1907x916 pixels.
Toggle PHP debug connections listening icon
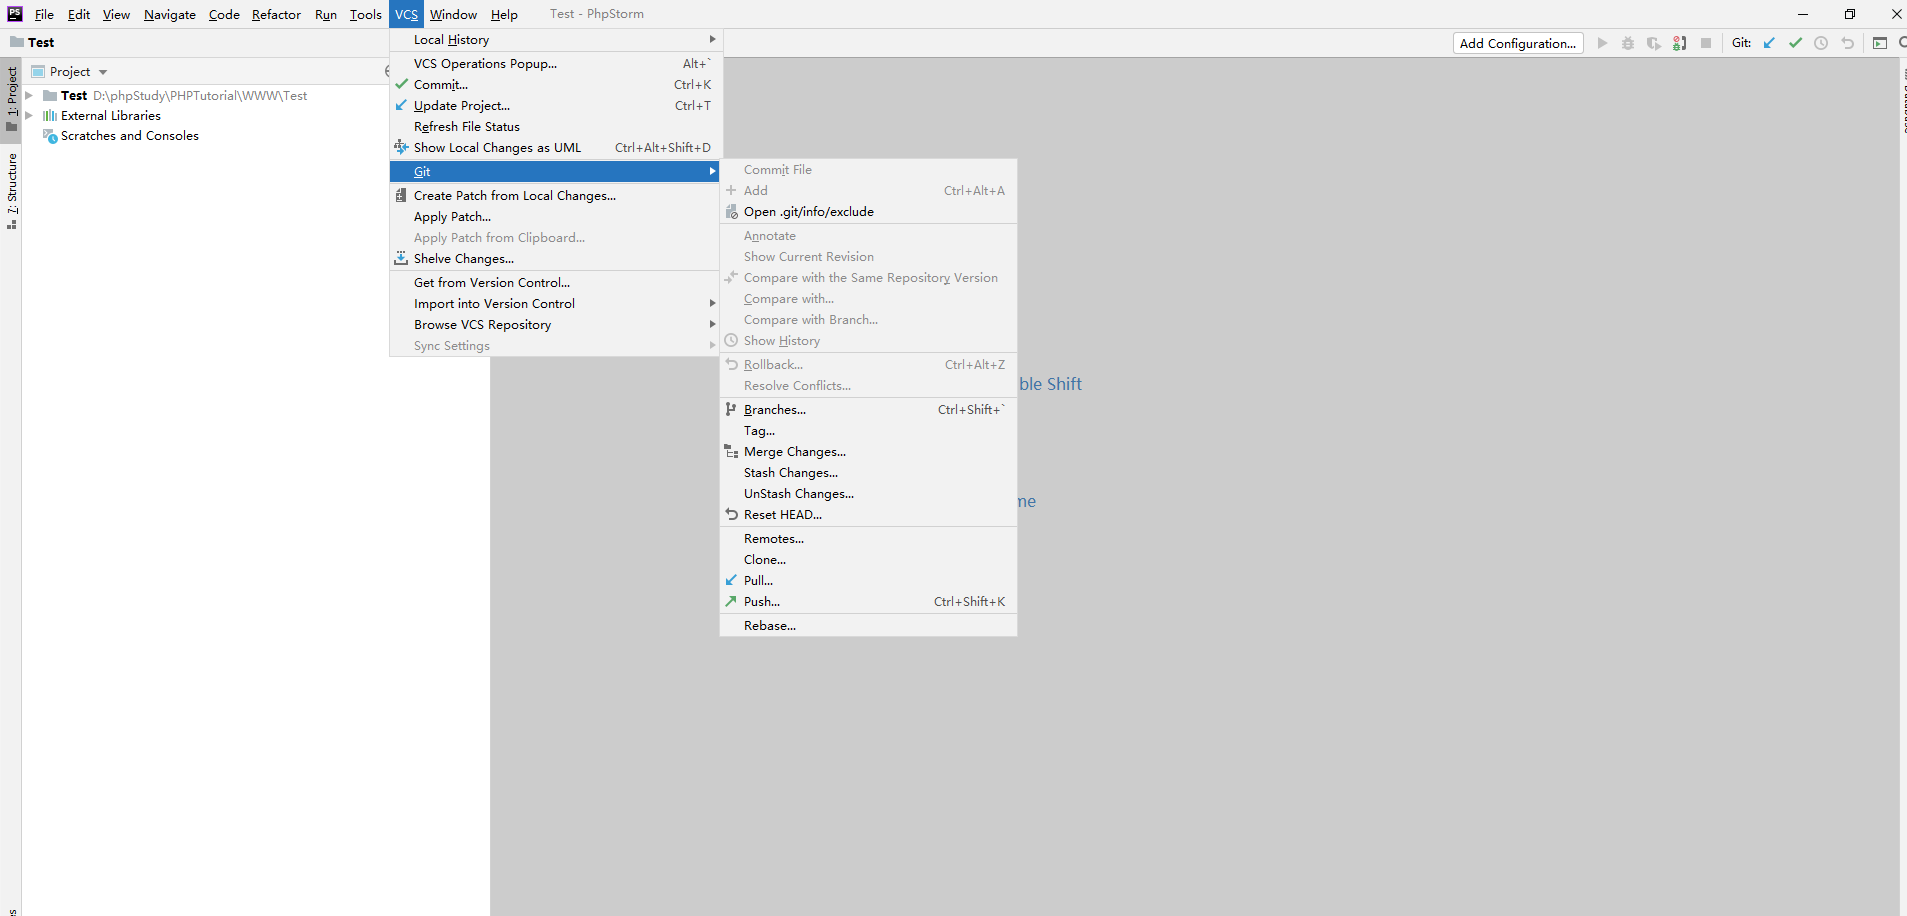pyautogui.click(x=1680, y=43)
